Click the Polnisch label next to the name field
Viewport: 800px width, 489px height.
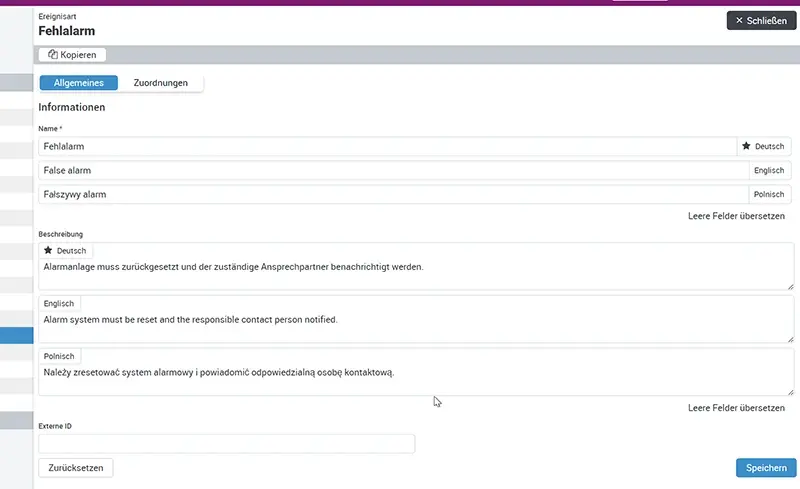(x=768, y=194)
